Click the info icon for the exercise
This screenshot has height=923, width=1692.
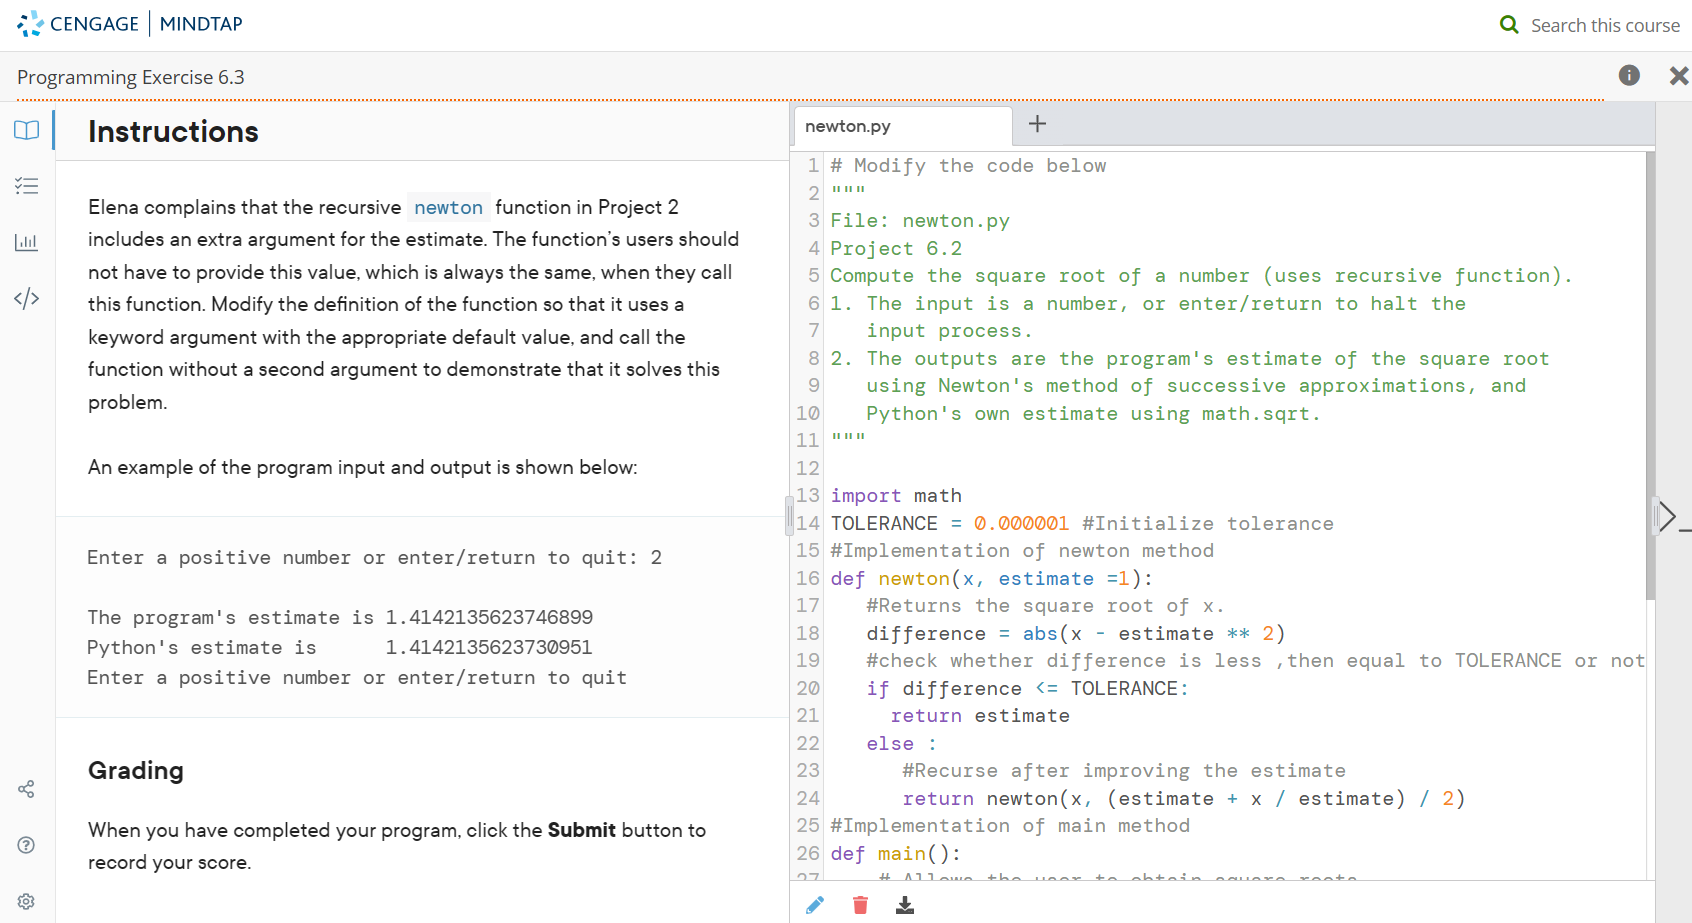click(1629, 75)
